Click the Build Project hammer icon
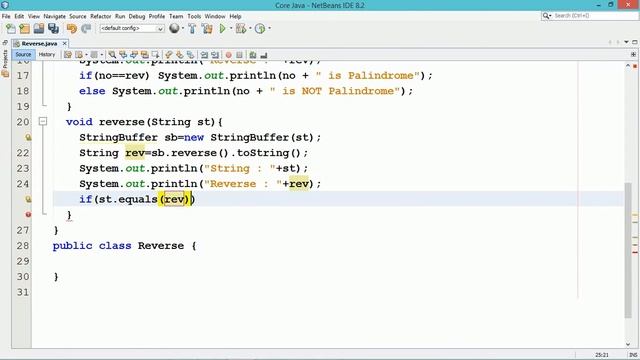The width and height of the screenshot is (640, 360). tap(192, 29)
